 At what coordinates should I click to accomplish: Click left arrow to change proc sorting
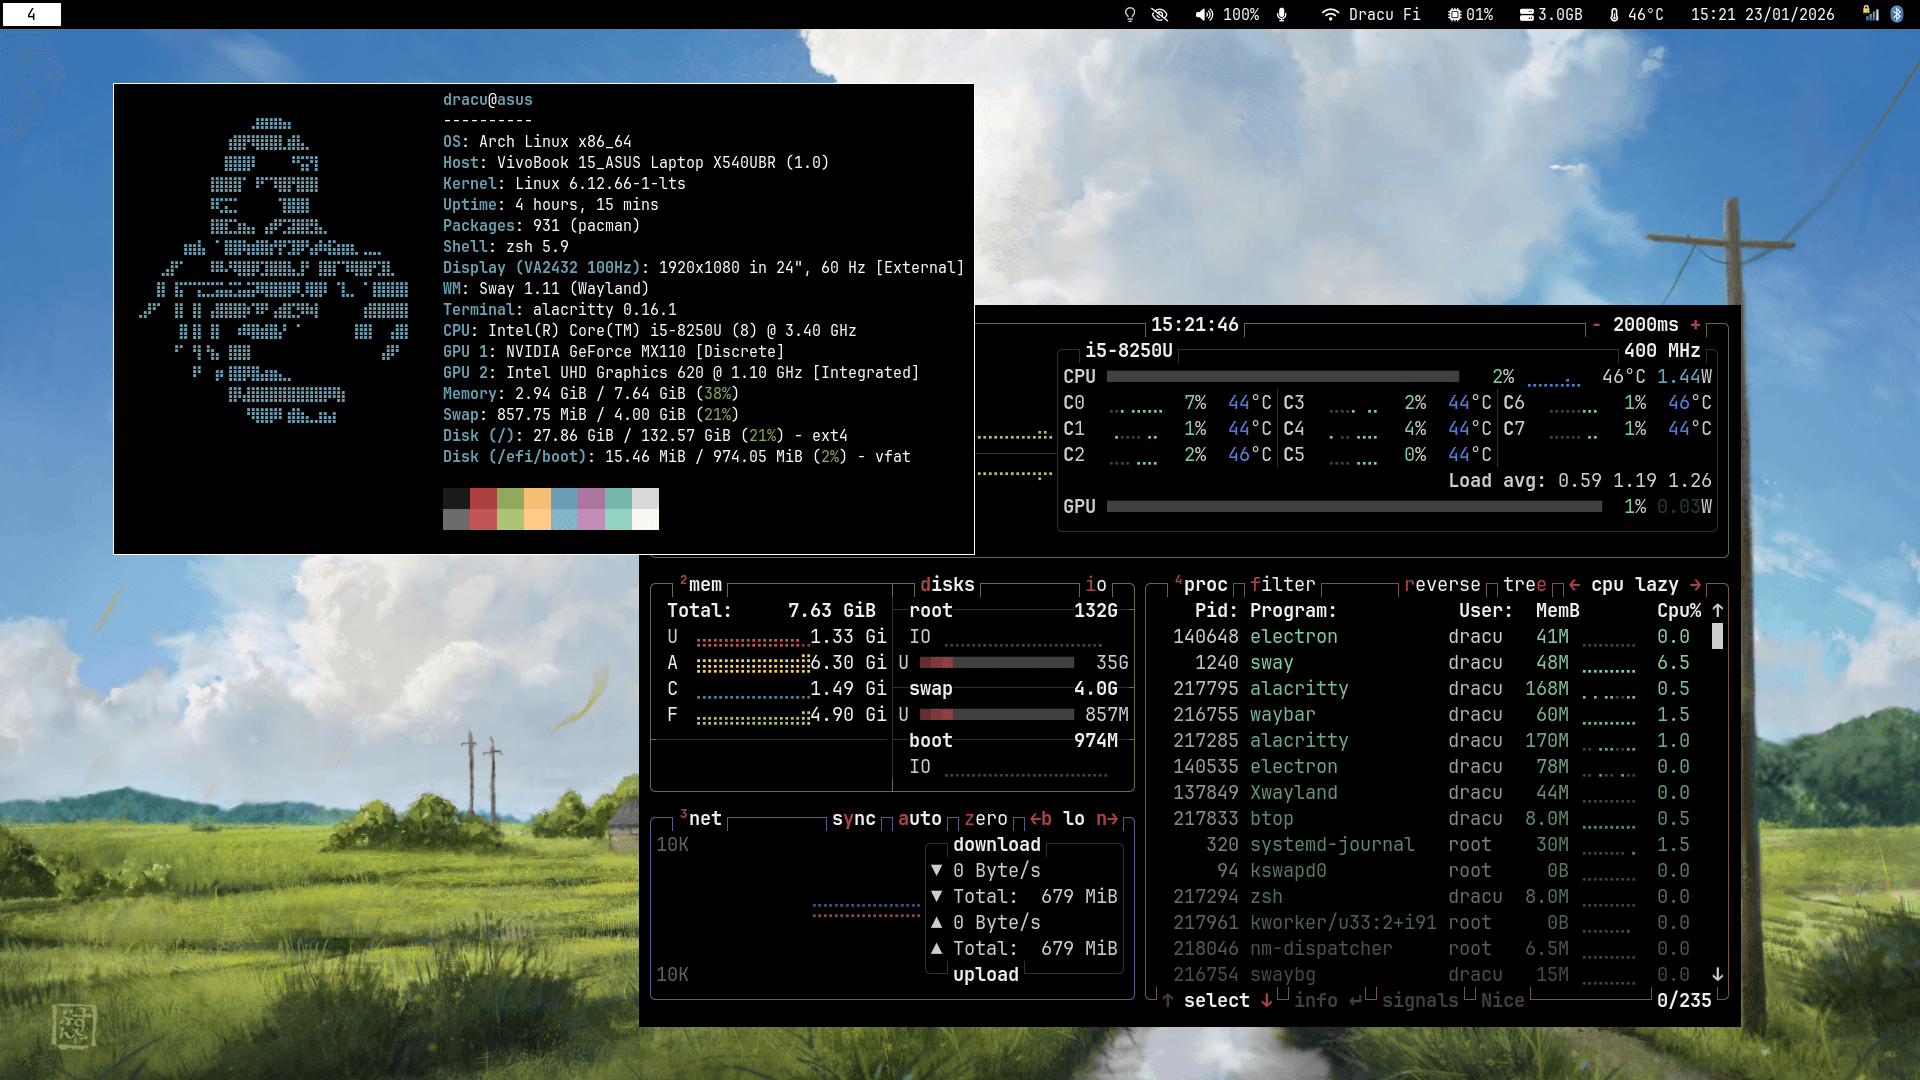pos(1575,585)
